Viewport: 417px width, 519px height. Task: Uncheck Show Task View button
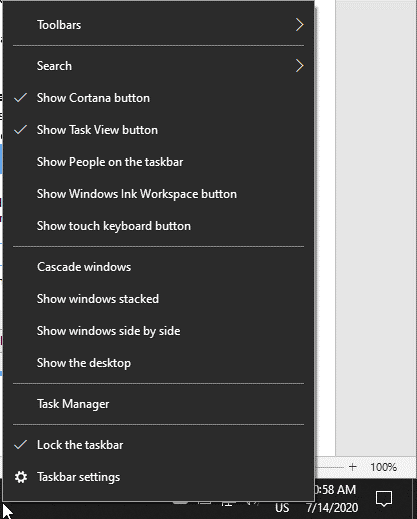tap(158, 130)
